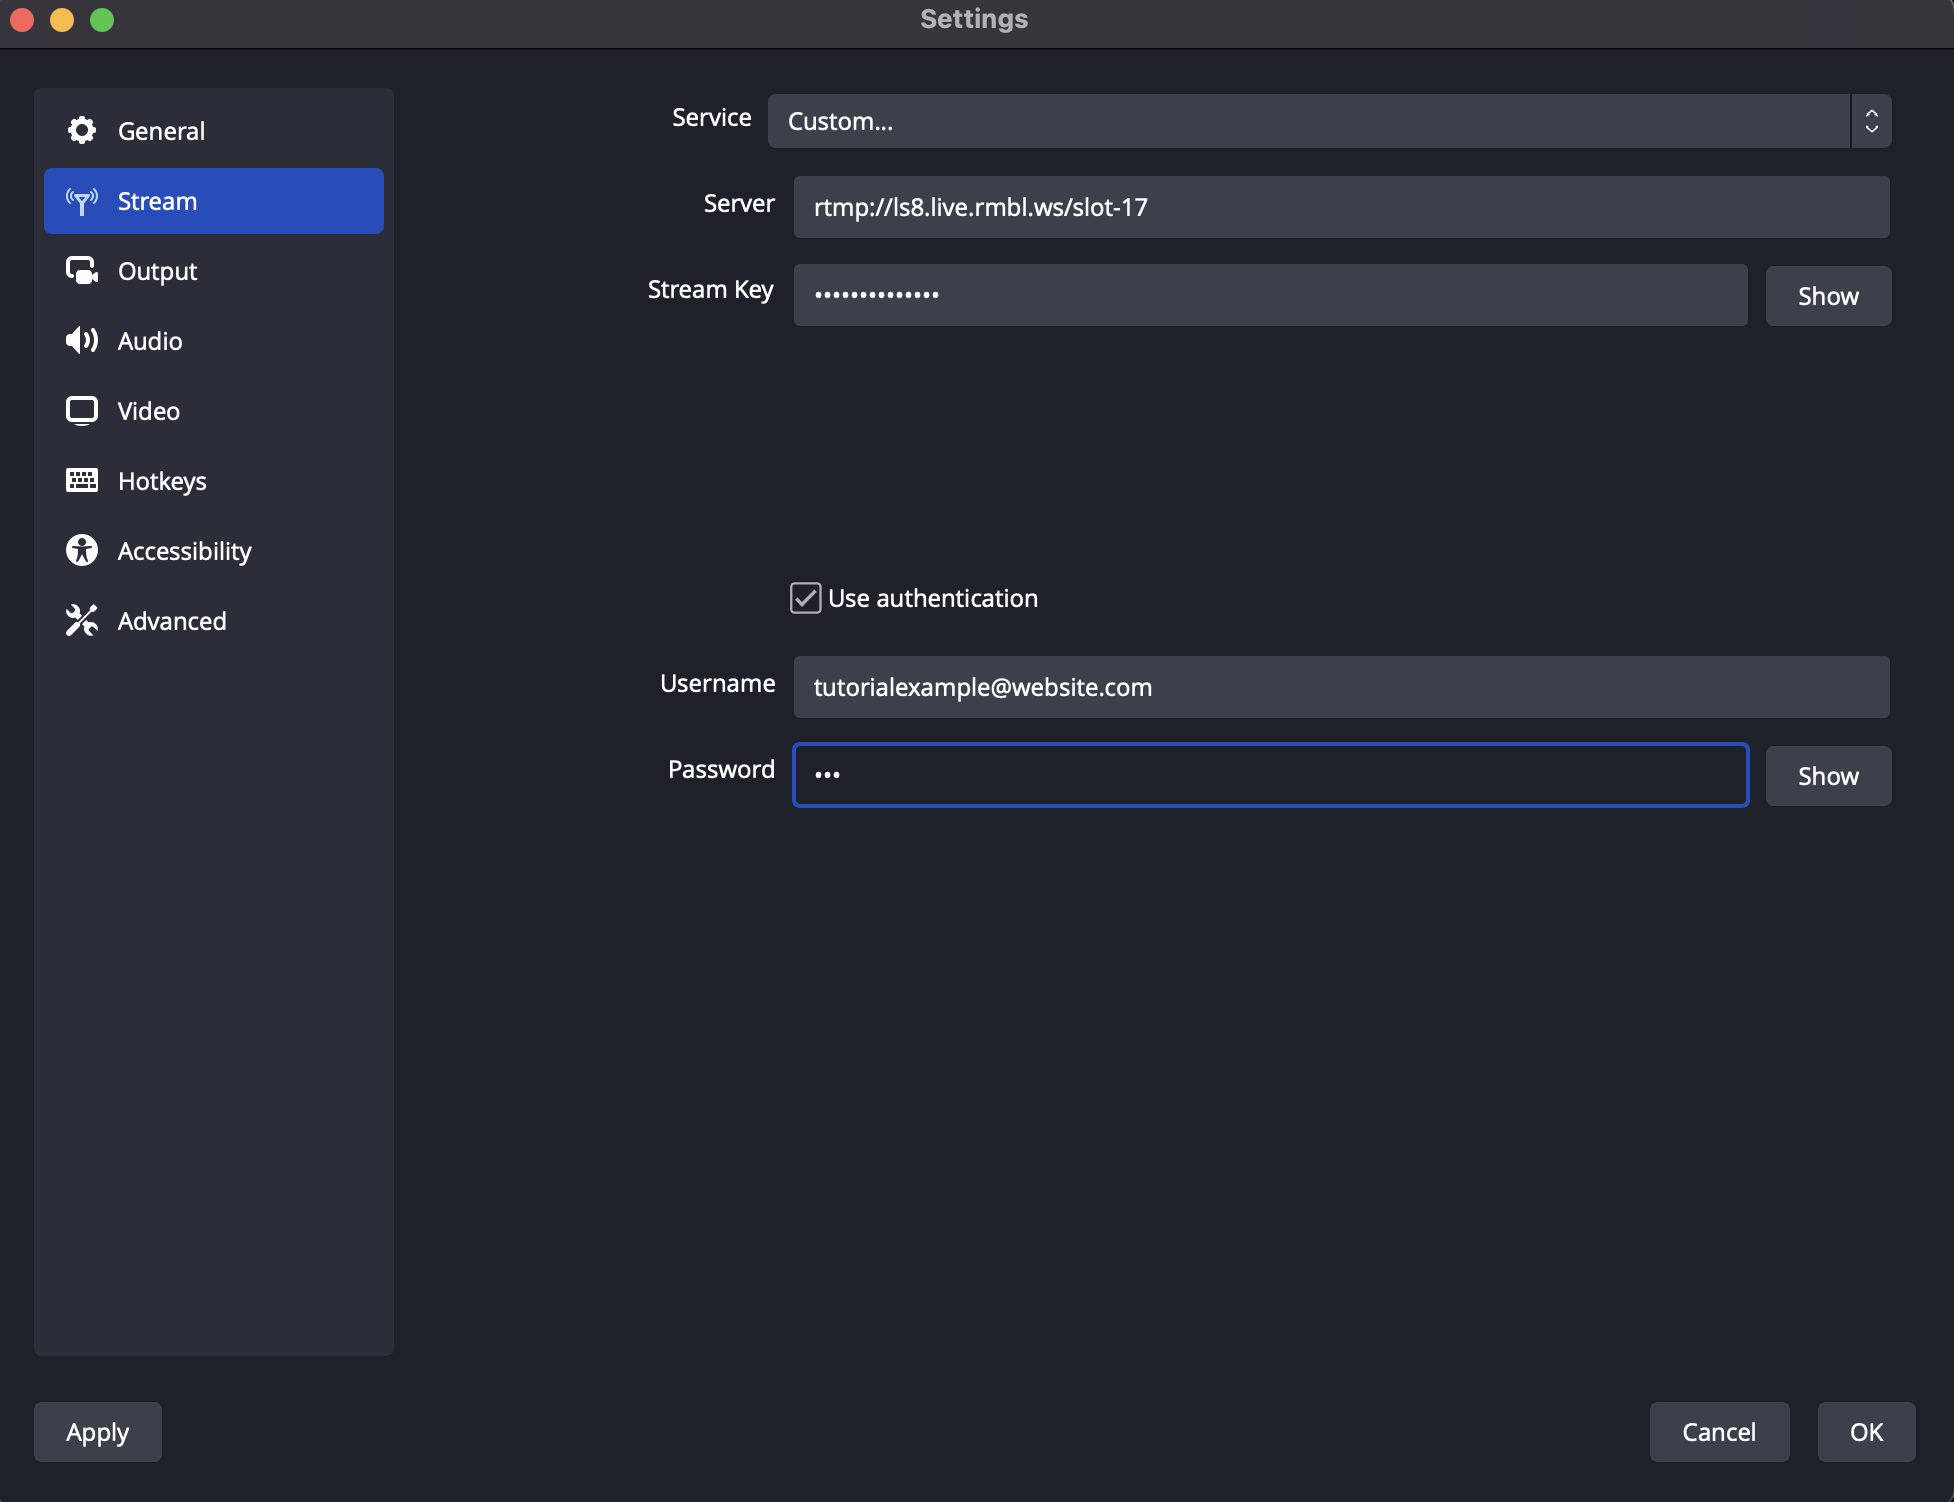
Task: Click the Audio settings icon
Action: coord(79,339)
